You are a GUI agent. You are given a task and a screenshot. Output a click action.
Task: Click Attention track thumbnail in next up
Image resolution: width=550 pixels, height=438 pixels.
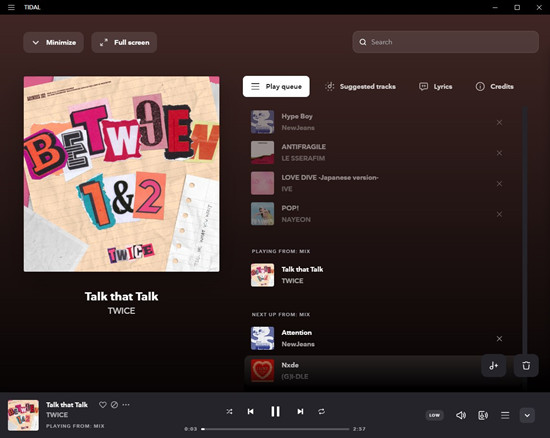pos(262,338)
